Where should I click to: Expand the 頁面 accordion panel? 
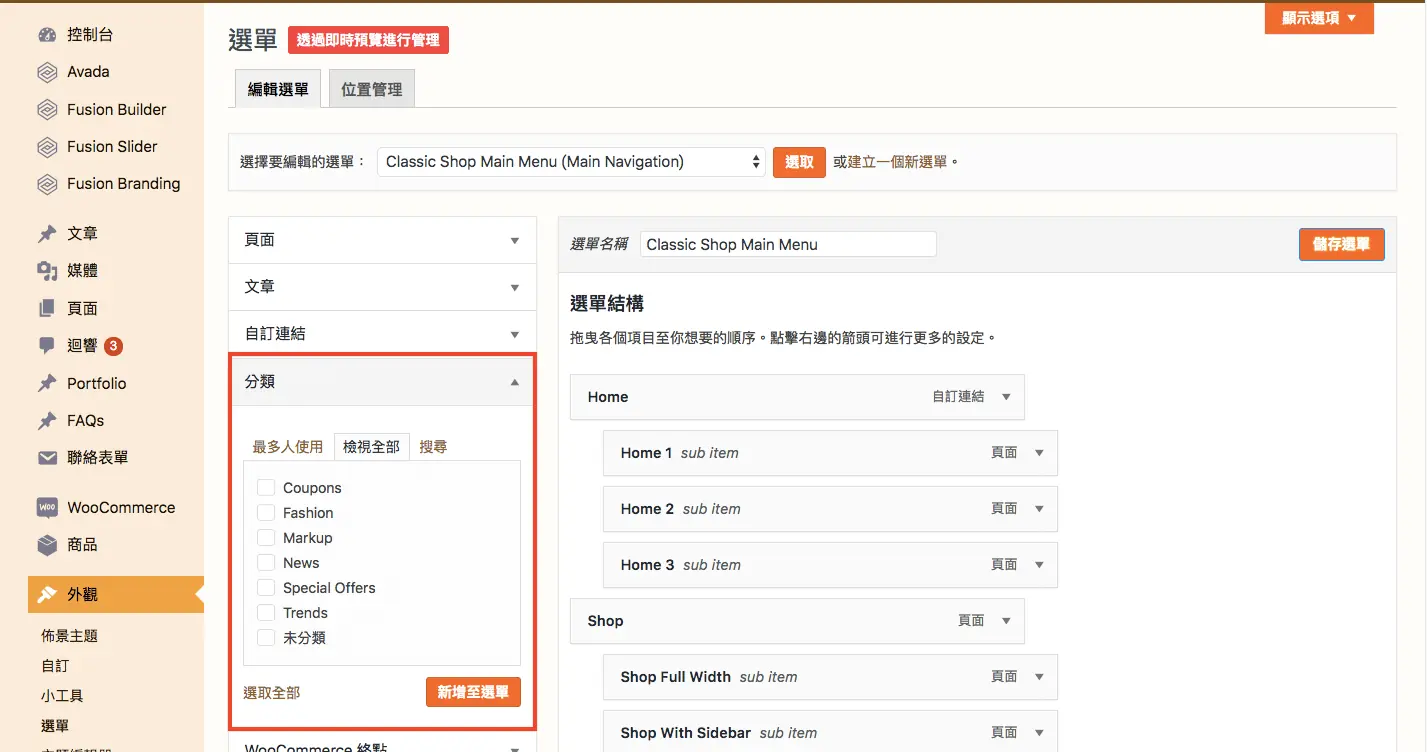tap(382, 240)
